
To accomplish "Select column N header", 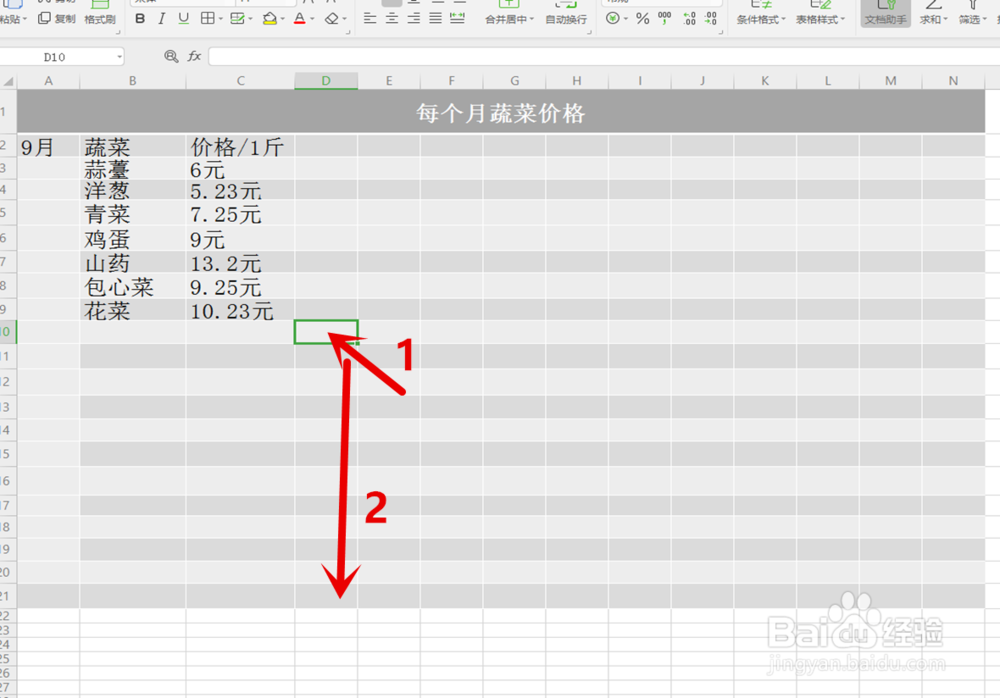I will coord(953,81).
